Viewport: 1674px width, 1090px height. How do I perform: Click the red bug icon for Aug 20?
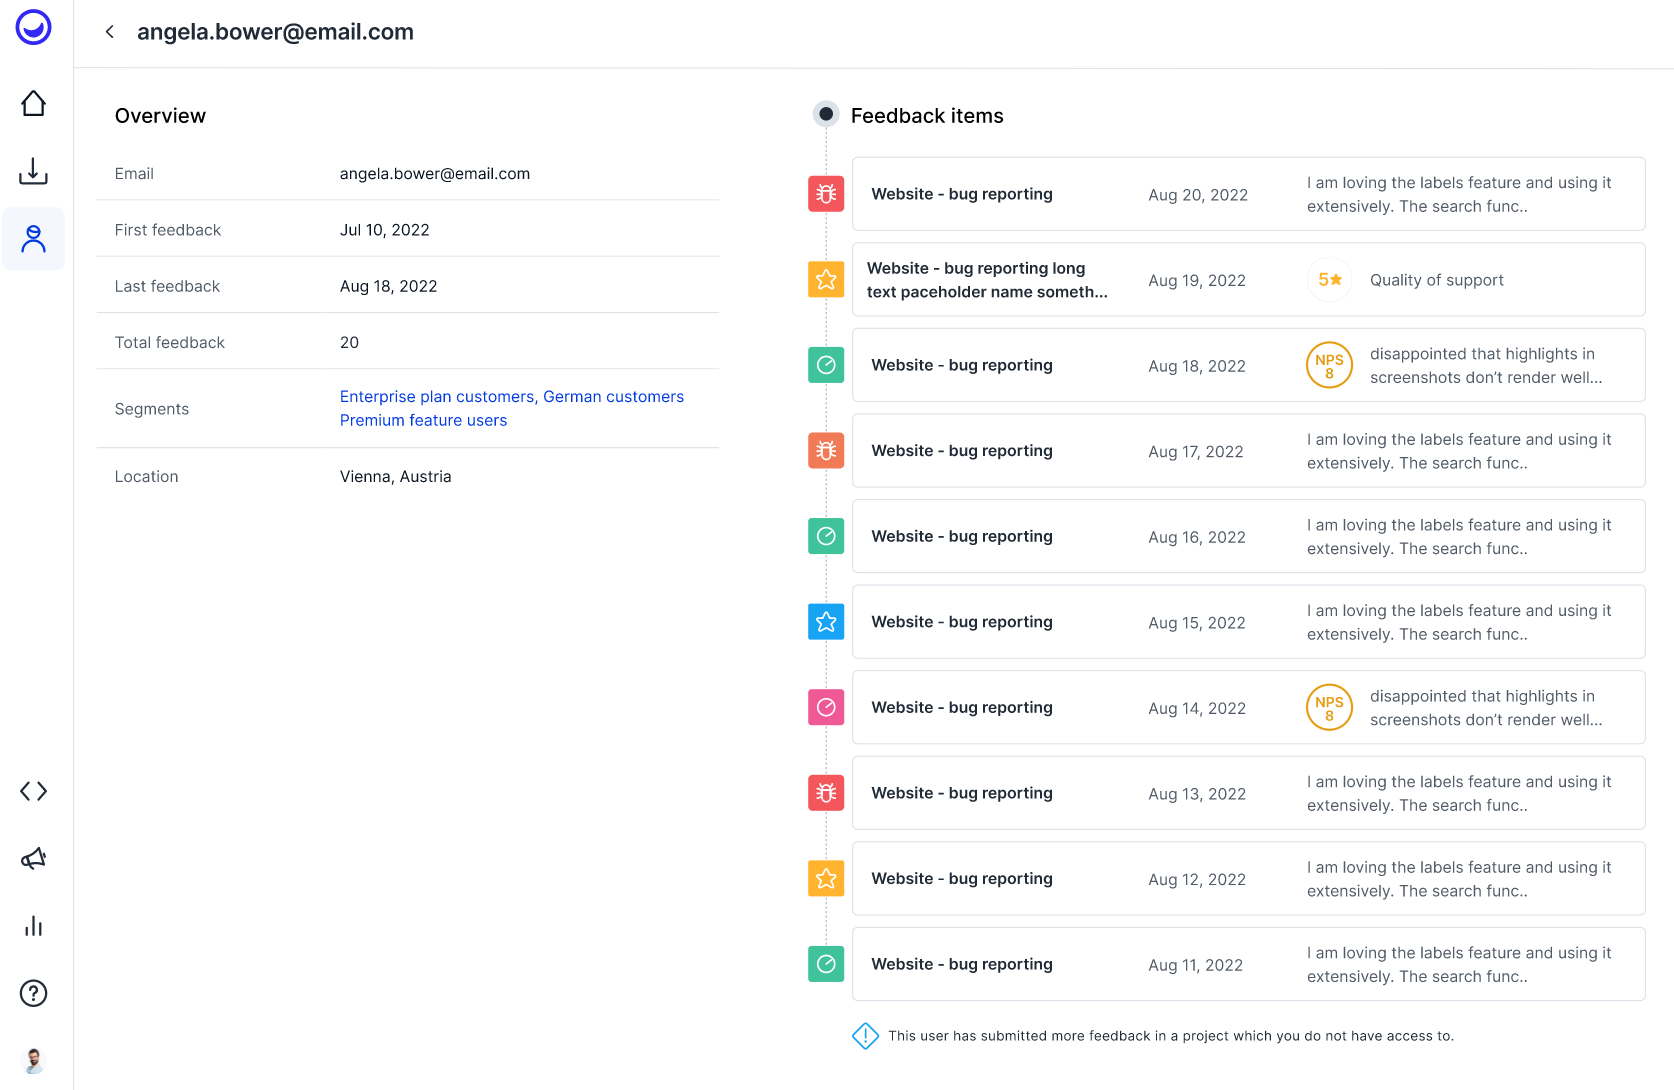[826, 194]
